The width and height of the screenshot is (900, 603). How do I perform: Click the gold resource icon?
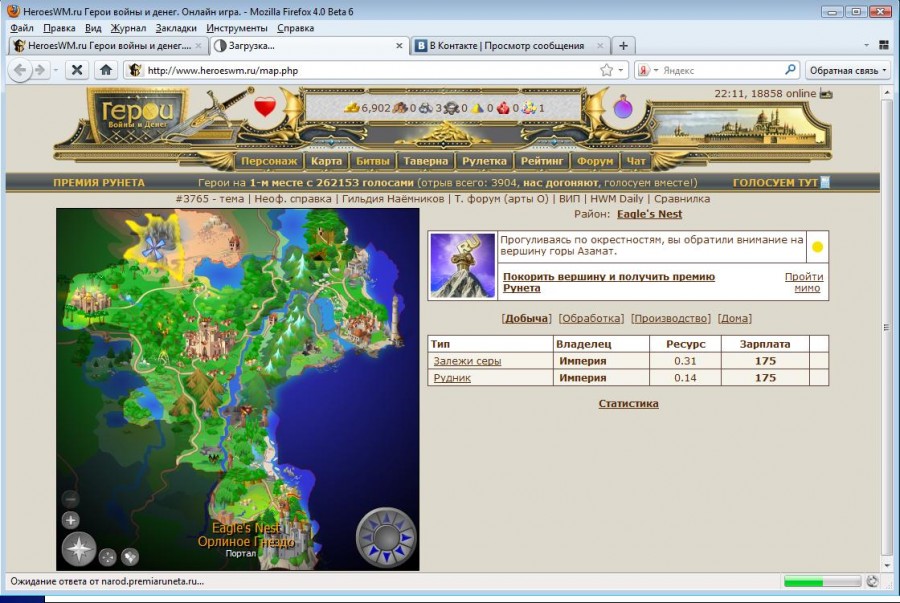tap(351, 108)
